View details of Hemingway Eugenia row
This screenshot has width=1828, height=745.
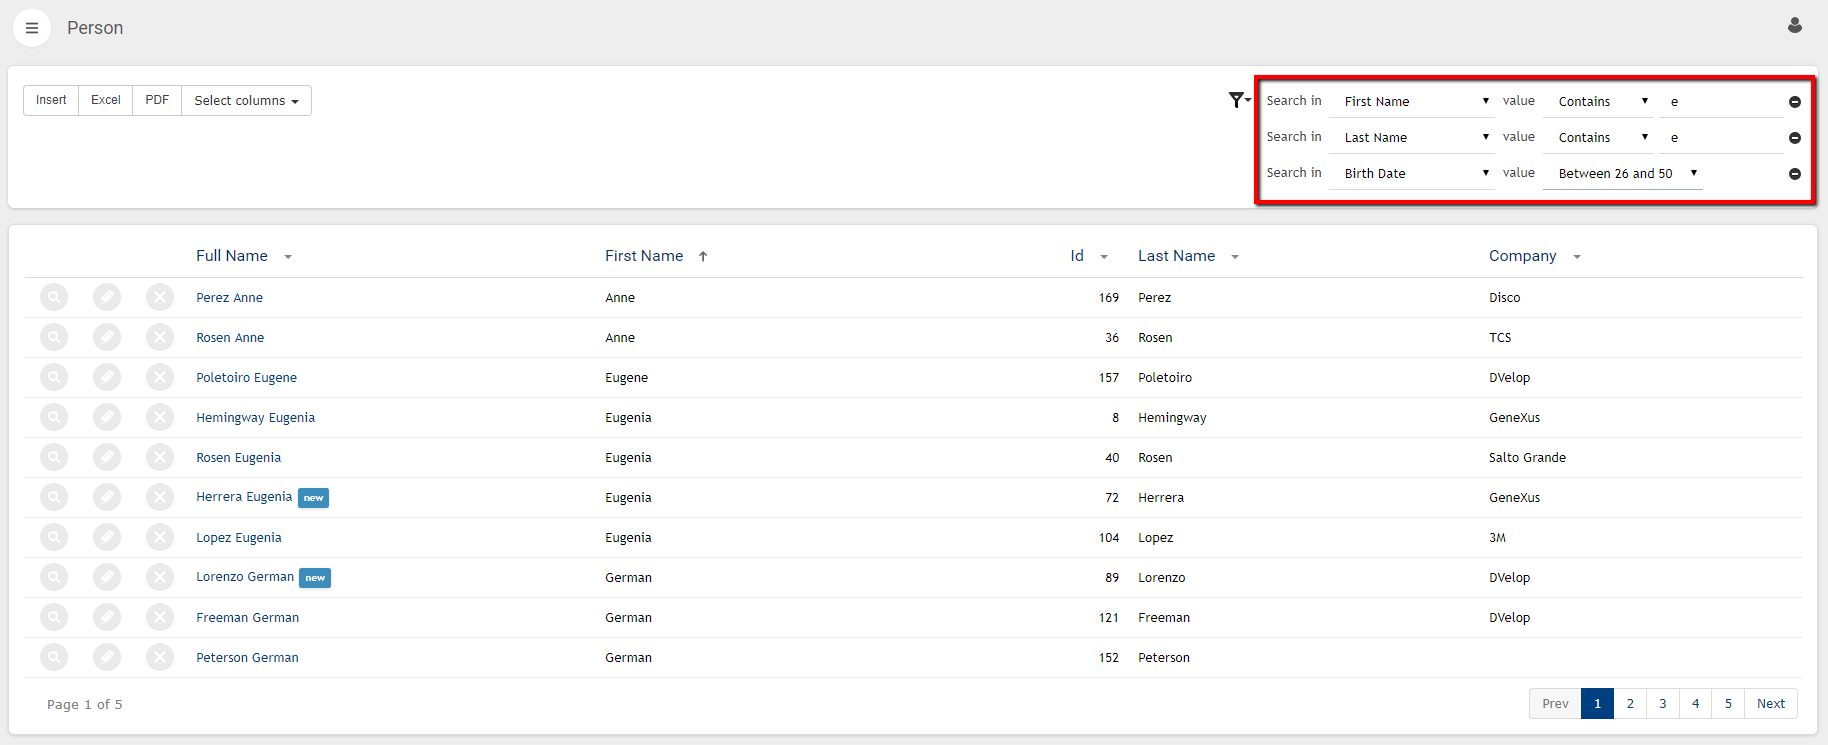click(x=54, y=417)
